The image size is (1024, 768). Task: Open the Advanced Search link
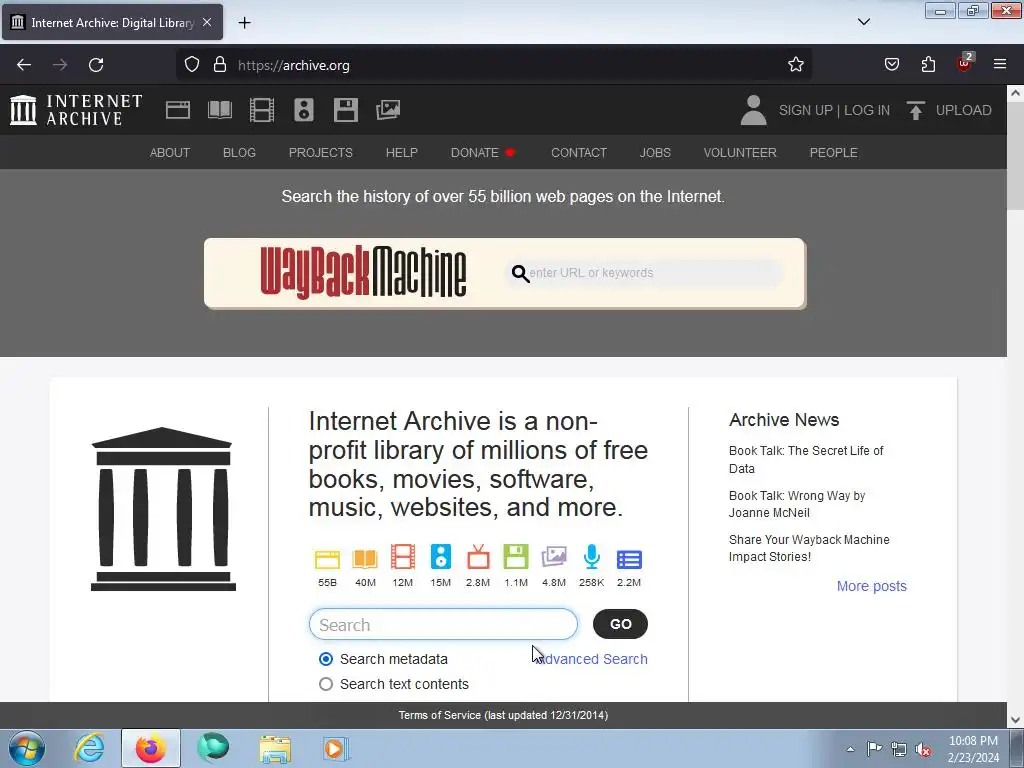pos(592,659)
